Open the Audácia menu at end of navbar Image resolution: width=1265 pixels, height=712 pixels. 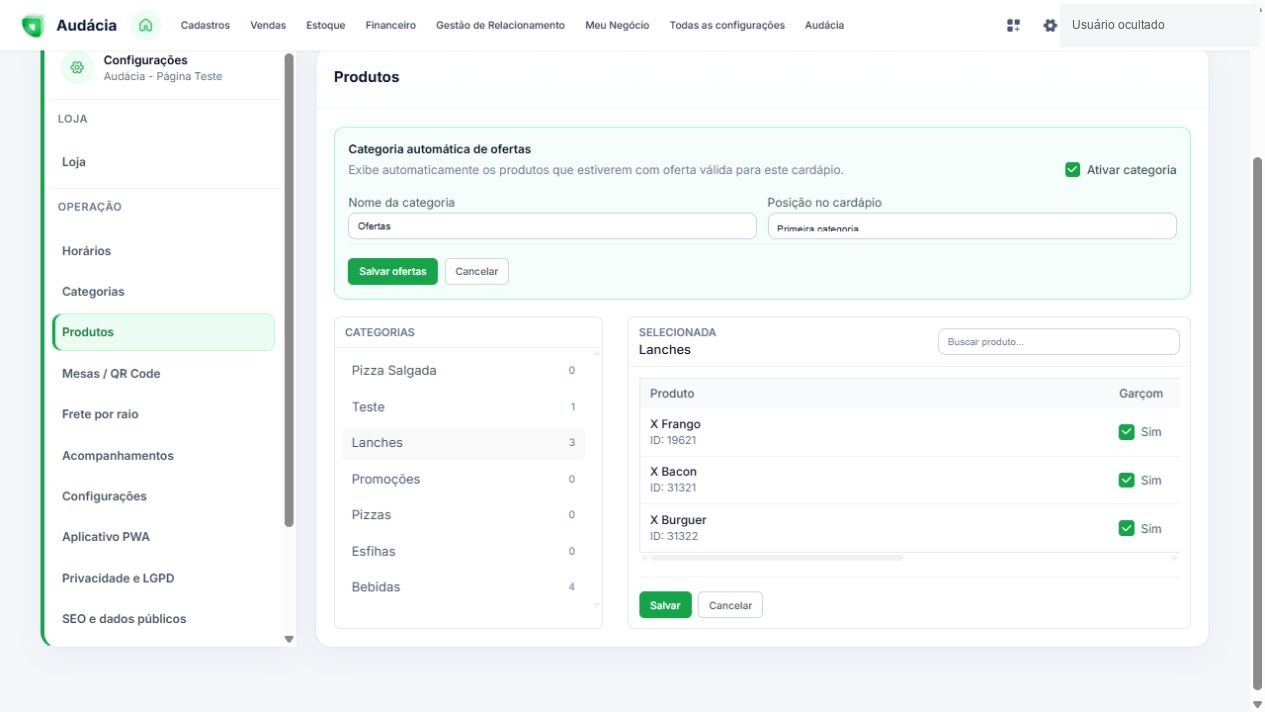tap(824, 25)
